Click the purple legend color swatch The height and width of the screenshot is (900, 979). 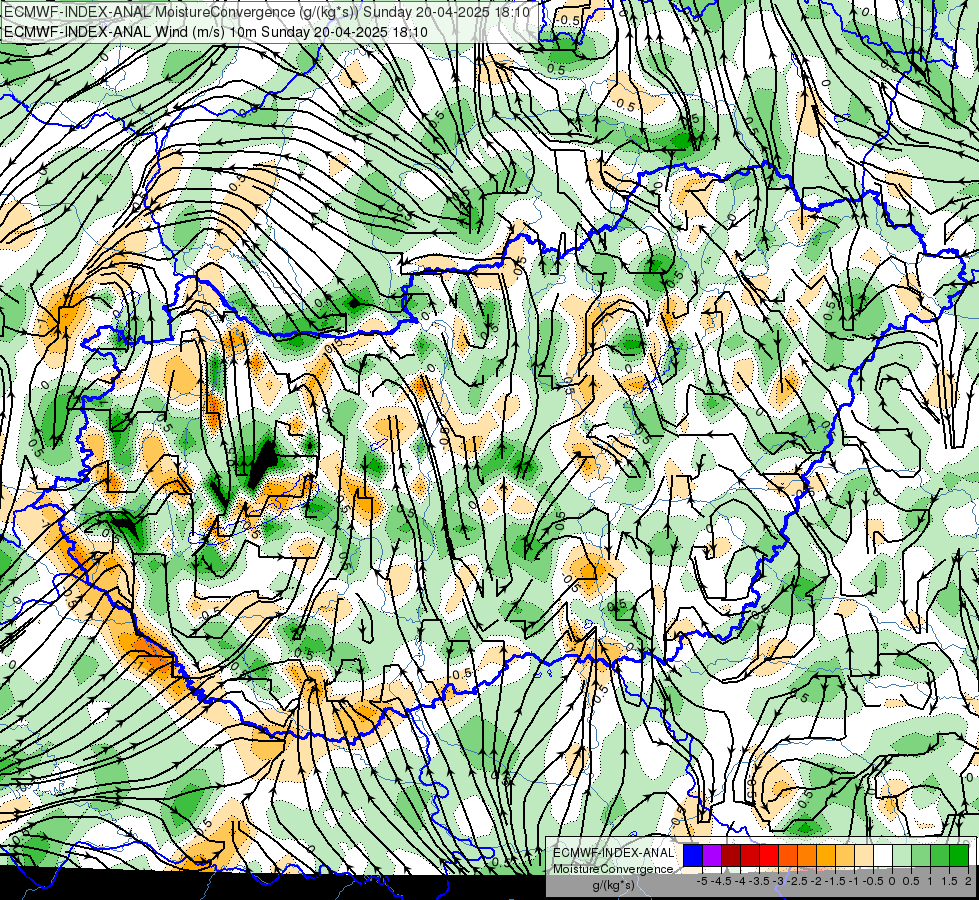pos(712,856)
